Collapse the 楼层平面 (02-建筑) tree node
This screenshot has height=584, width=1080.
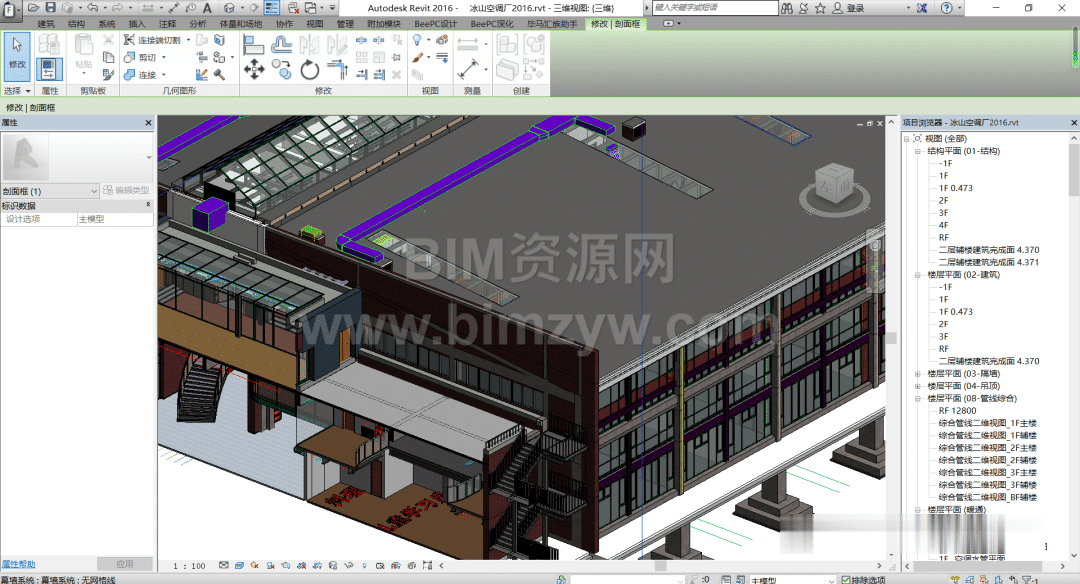tap(917, 275)
